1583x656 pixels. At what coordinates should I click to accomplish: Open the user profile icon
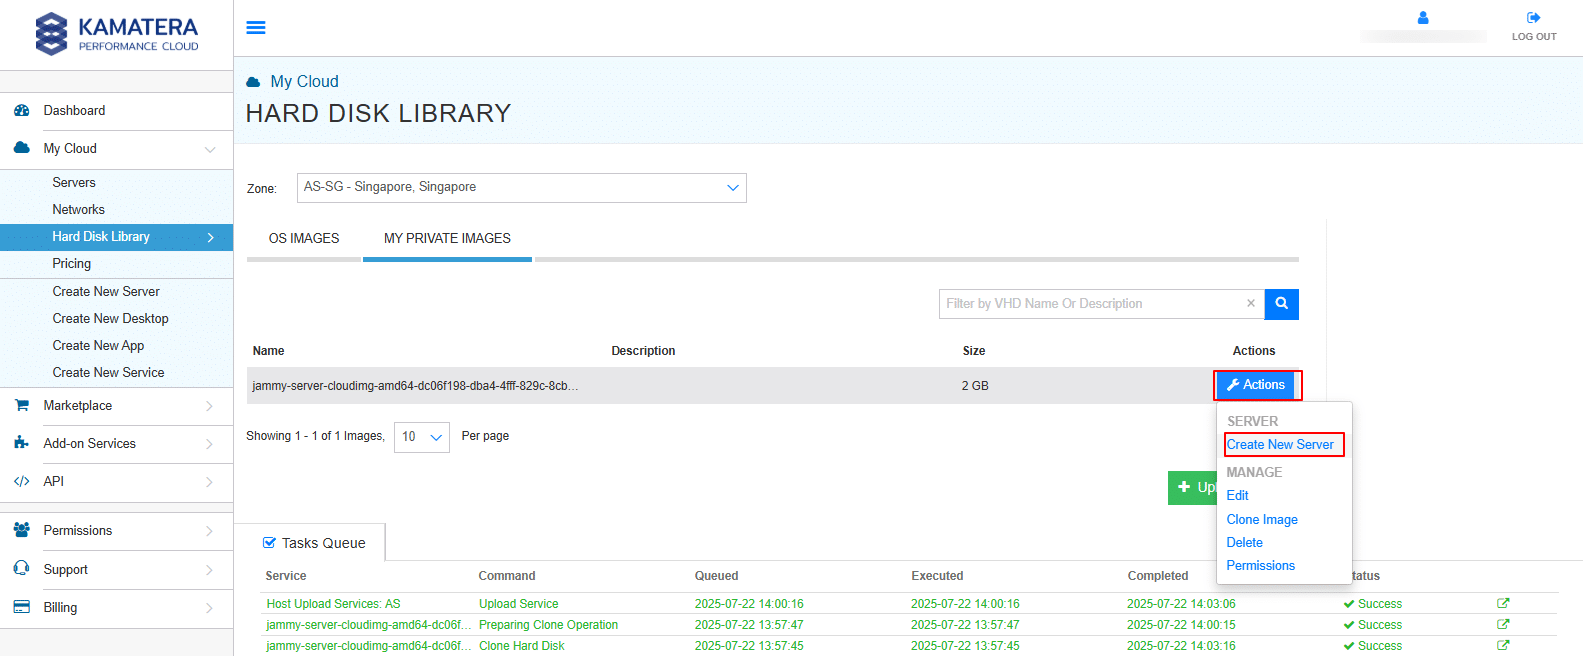pyautogui.click(x=1423, y=18)
